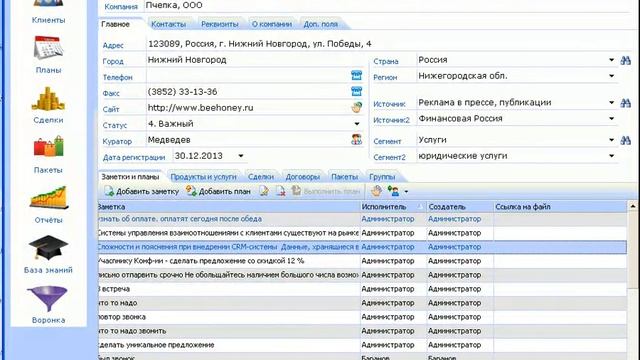Open the Дата регистрации date picker arrow
The width and height of the screenshot is (640, 360).
point(241,156)
